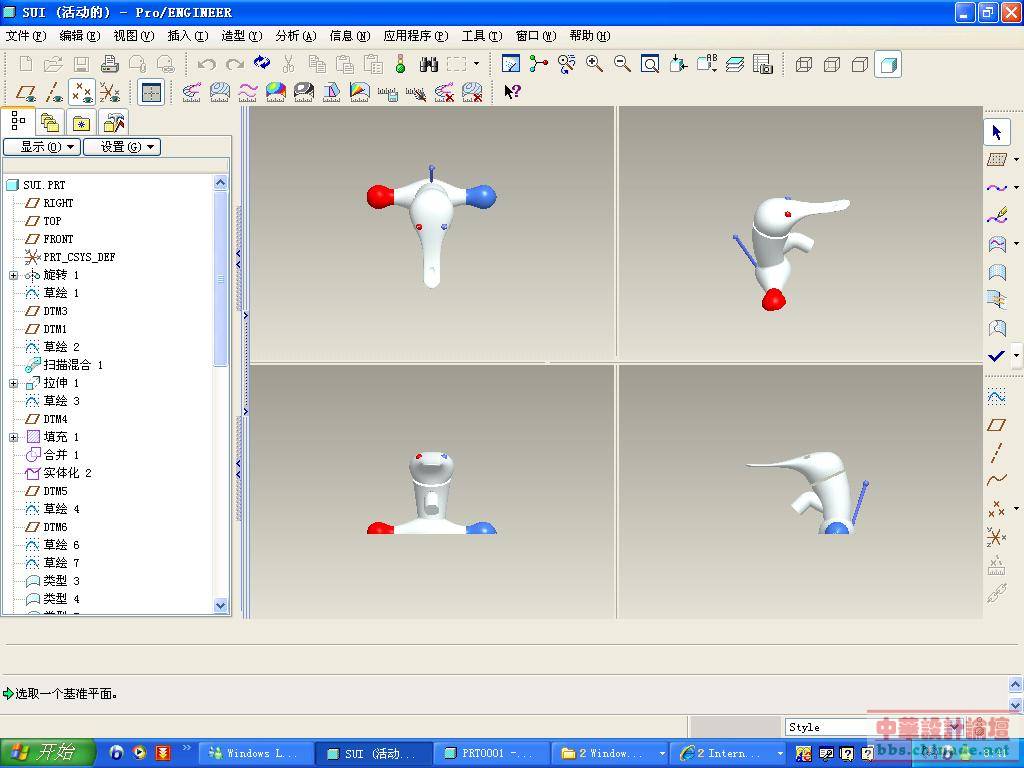
Task: Click the slope analysis icon
Action: click(x=360, y=92)
